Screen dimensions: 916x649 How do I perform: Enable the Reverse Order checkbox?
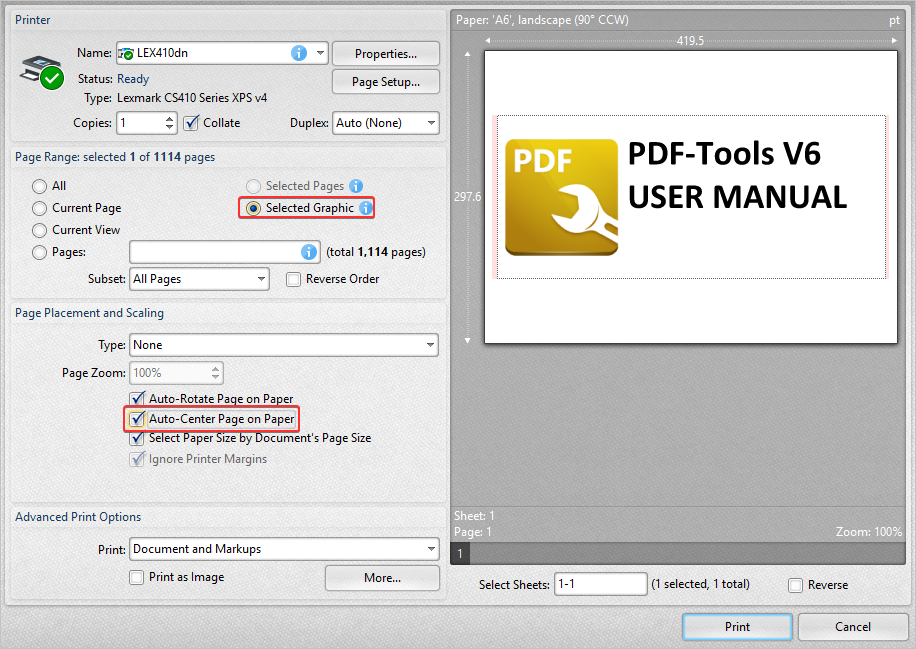[293, 279]
